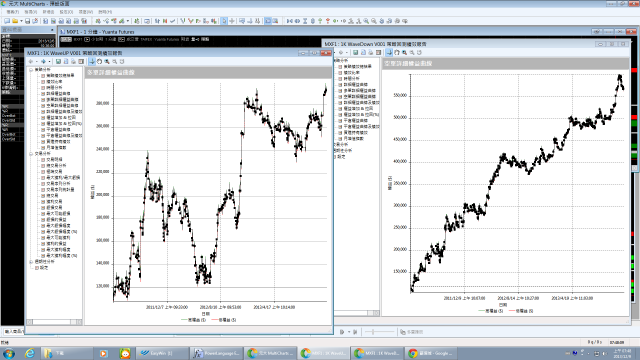The image size is (640, 360).
Task: Open the back-history dropdown in WaveUP report
Action: (37, 62)
